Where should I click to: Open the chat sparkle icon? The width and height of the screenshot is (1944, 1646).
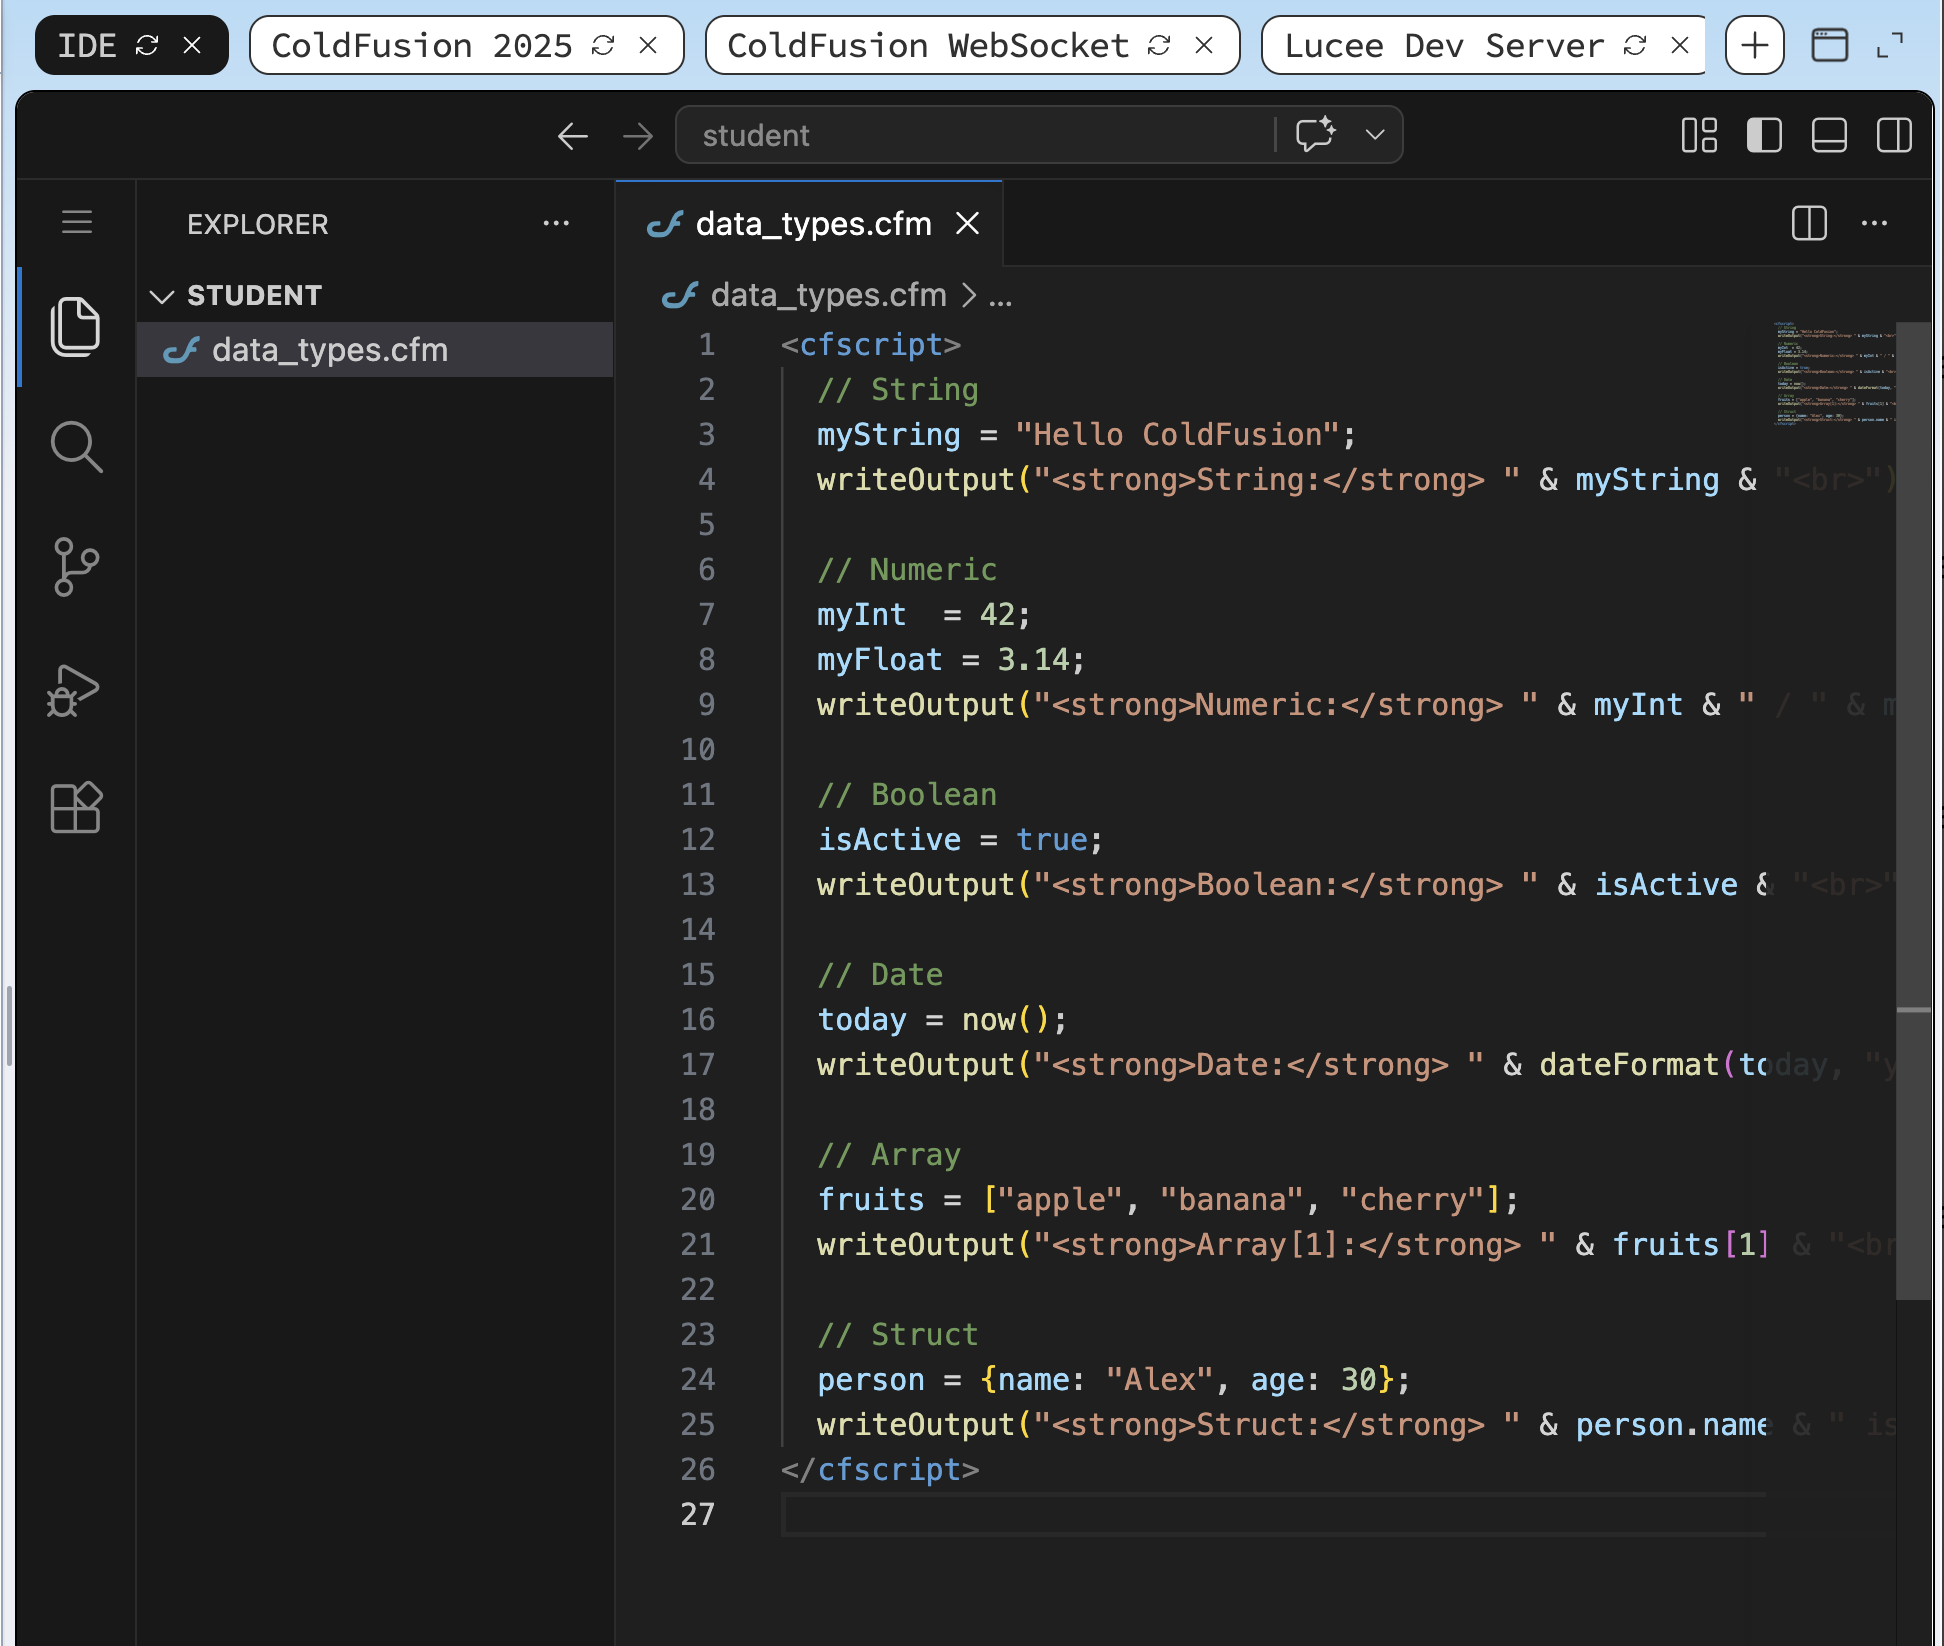(x=1316, y=134)
